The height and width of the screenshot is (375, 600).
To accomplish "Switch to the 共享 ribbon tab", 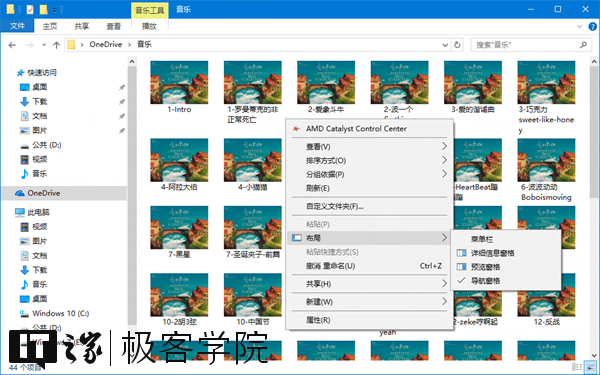I will tap(82, 26).
